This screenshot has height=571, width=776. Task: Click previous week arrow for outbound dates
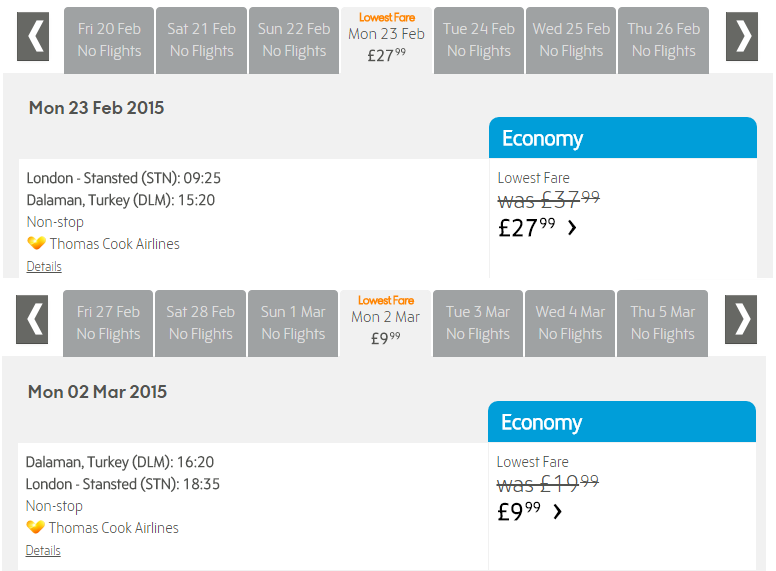pyautogui.click(x=34, y=37)
